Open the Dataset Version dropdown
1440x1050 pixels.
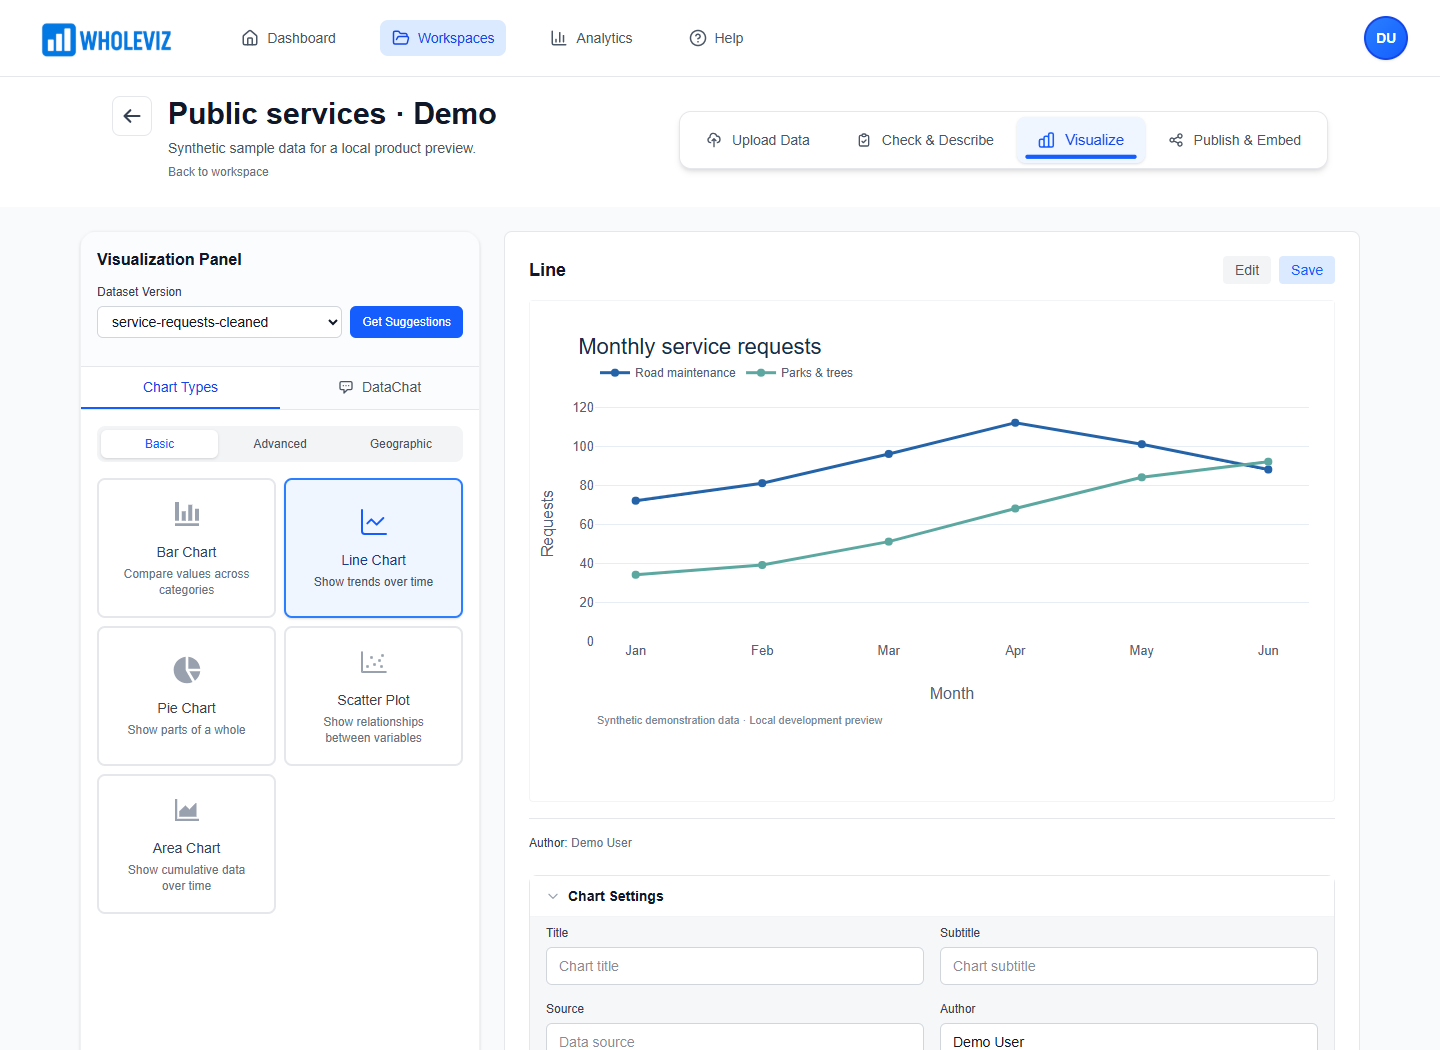[x=219, y=322]
